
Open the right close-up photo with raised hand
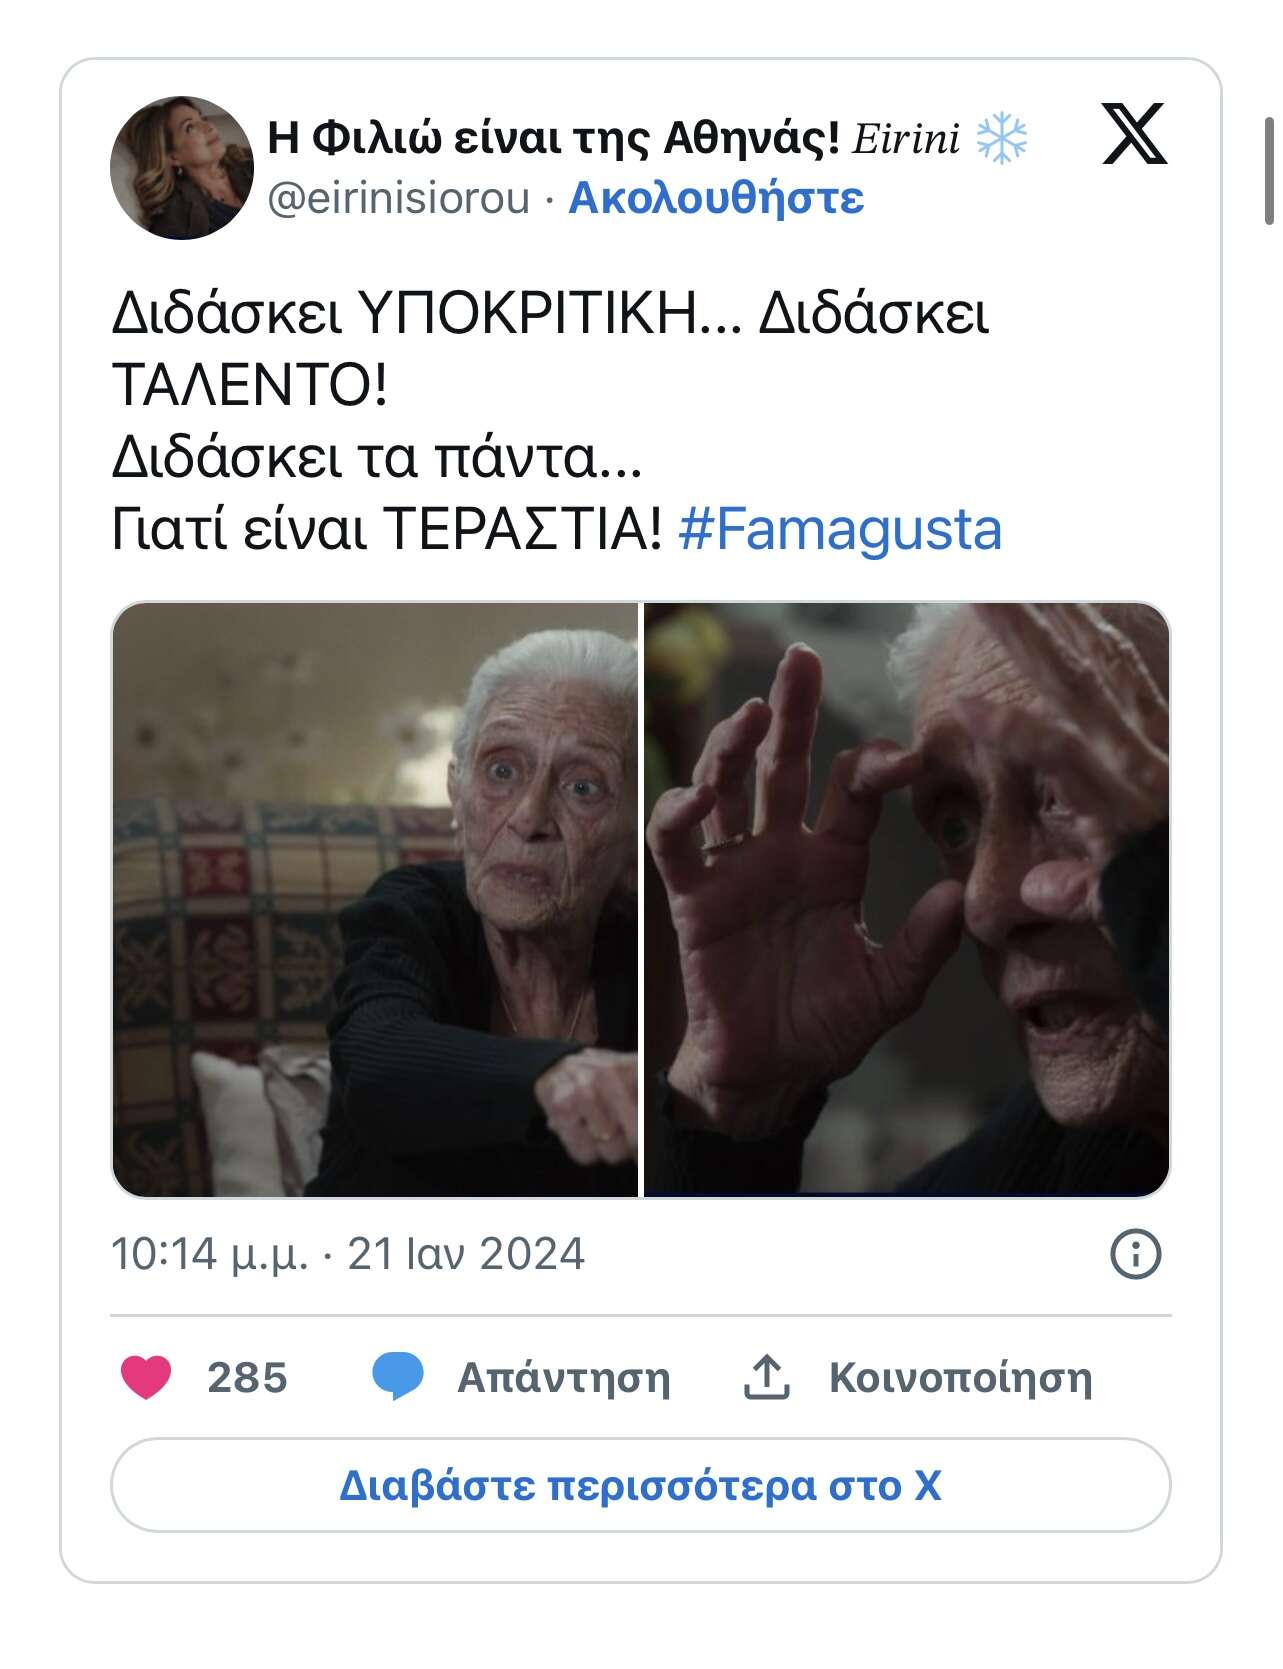[907, 899]
